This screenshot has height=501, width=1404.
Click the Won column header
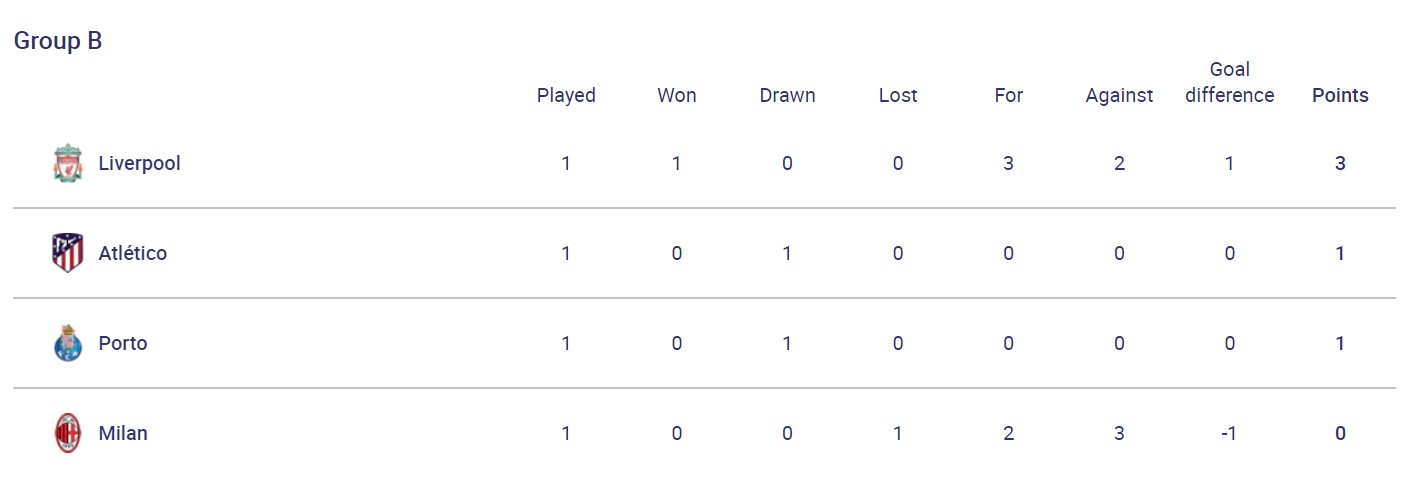click(x=677, y=95)
